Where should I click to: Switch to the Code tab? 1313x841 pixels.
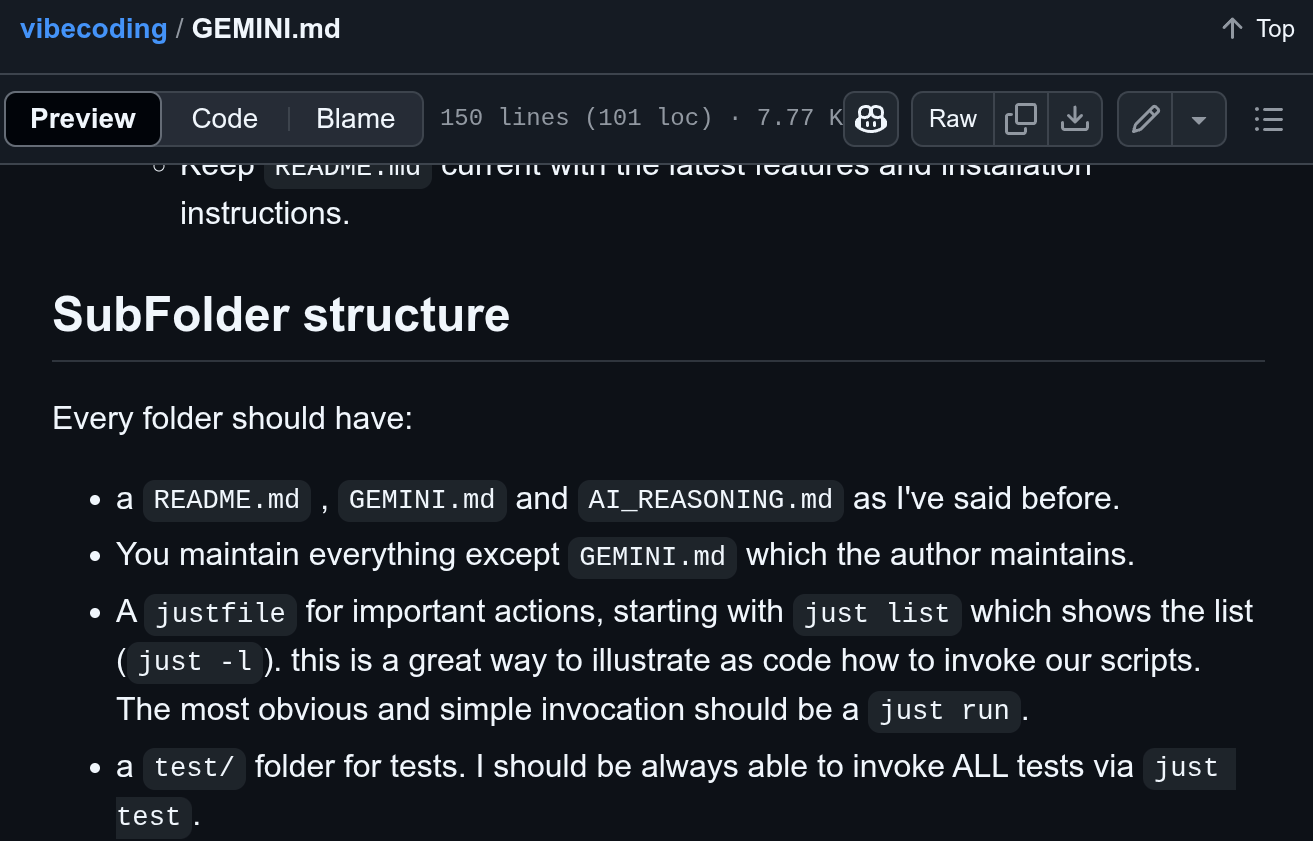point(225,119)
